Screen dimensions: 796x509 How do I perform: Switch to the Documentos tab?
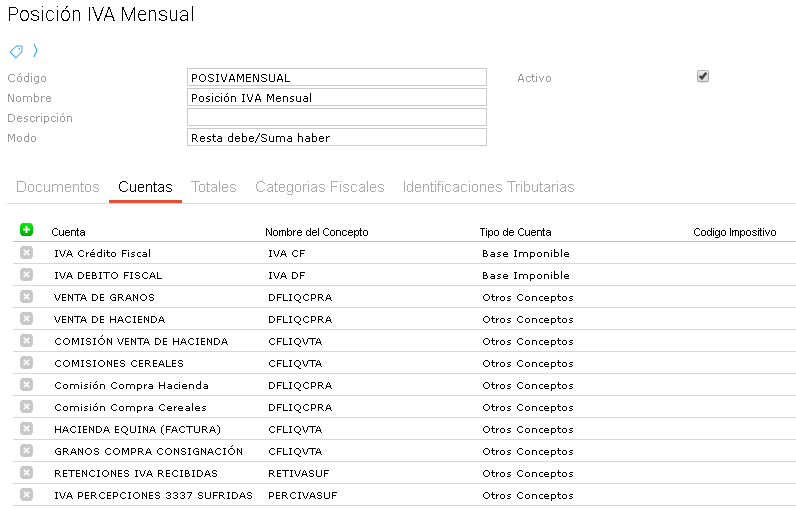58,187
